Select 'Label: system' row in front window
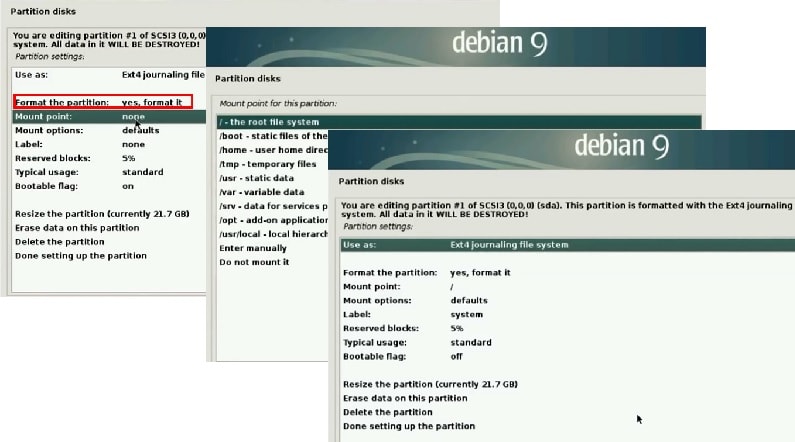Viewport: 795px width, 442px height. click(568, 315)
